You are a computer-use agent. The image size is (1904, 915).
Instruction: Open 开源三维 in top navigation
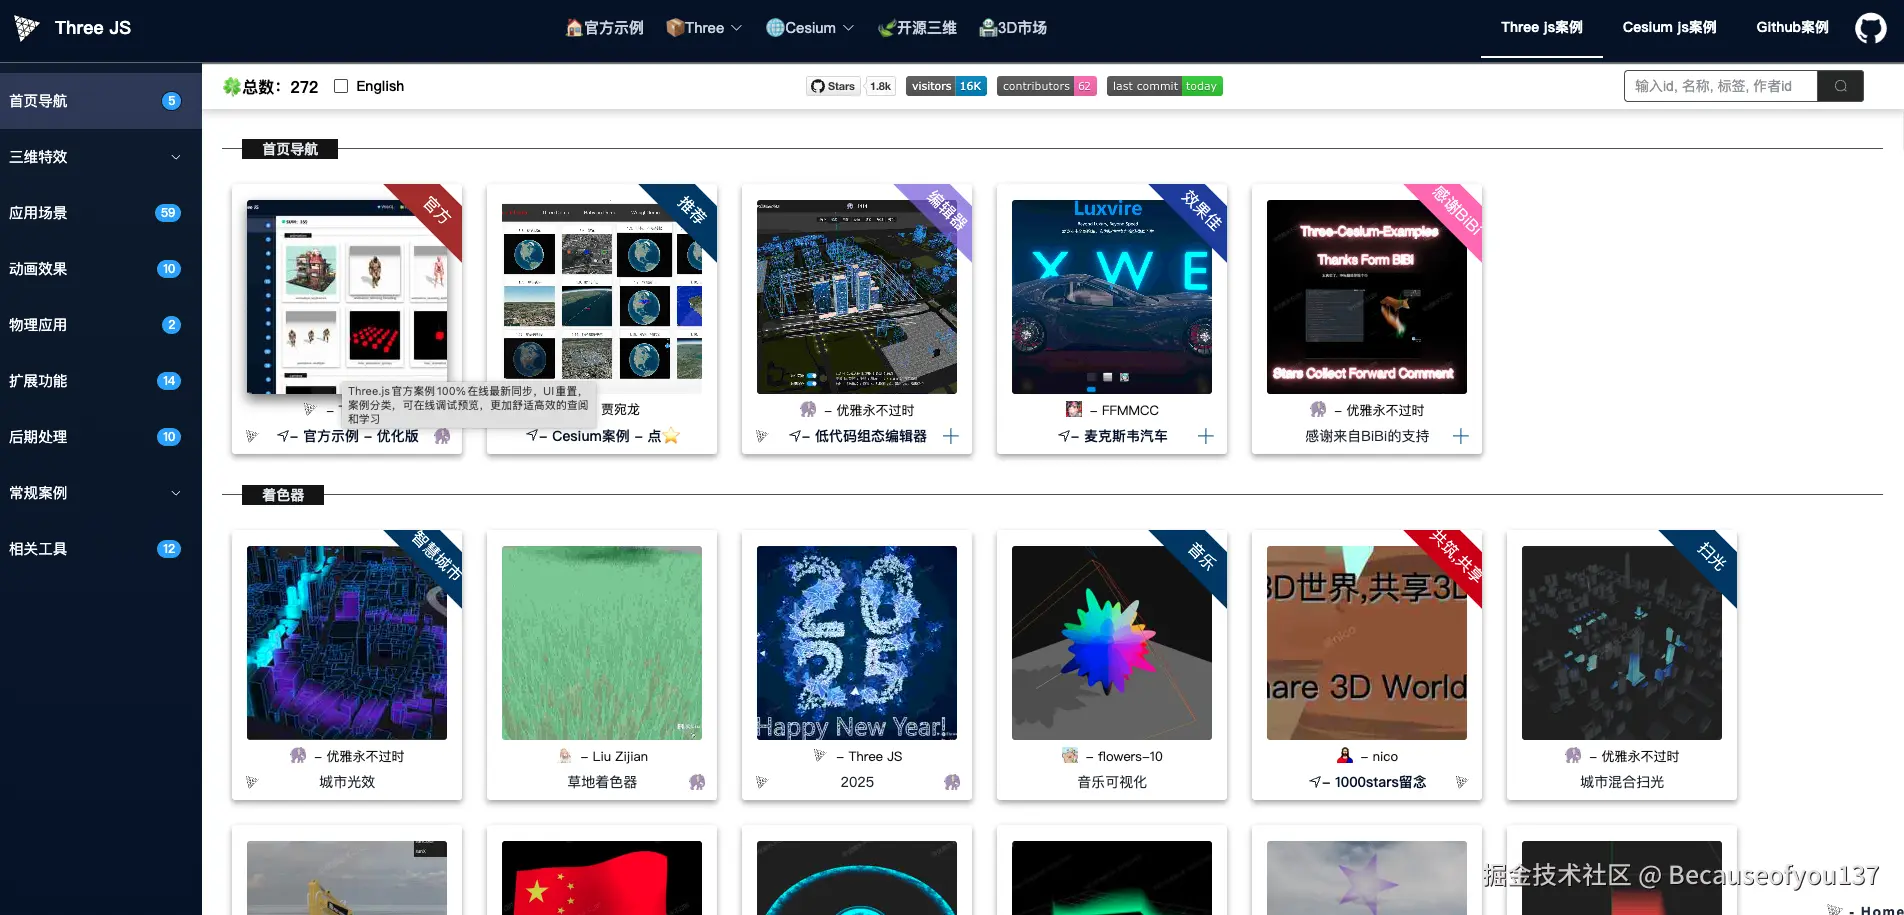[x=917, y=28]
